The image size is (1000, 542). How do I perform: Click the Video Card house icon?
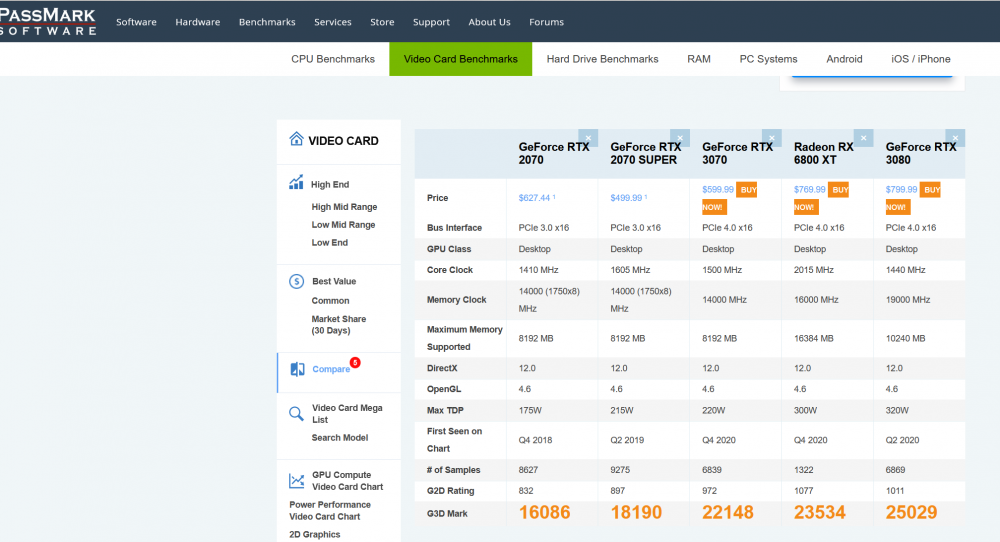coord(296,140)
